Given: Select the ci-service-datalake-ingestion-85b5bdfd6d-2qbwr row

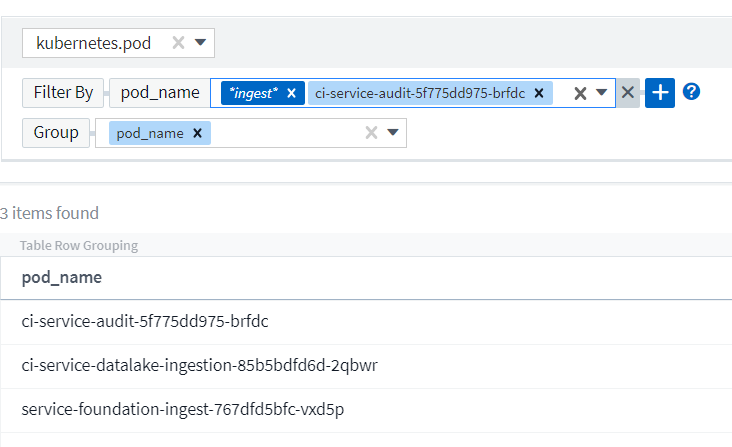Looking at the screenshot, I should (199, 365).
